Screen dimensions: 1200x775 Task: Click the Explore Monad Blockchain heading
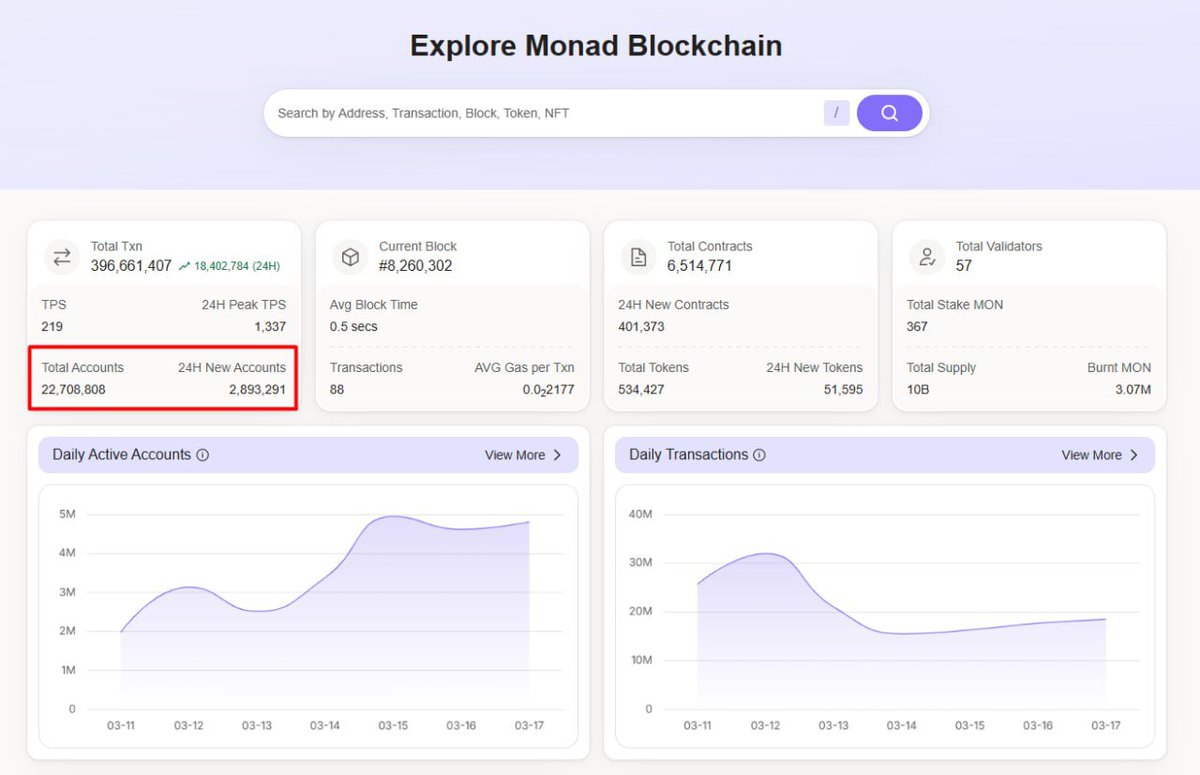(x=596, y=46)
